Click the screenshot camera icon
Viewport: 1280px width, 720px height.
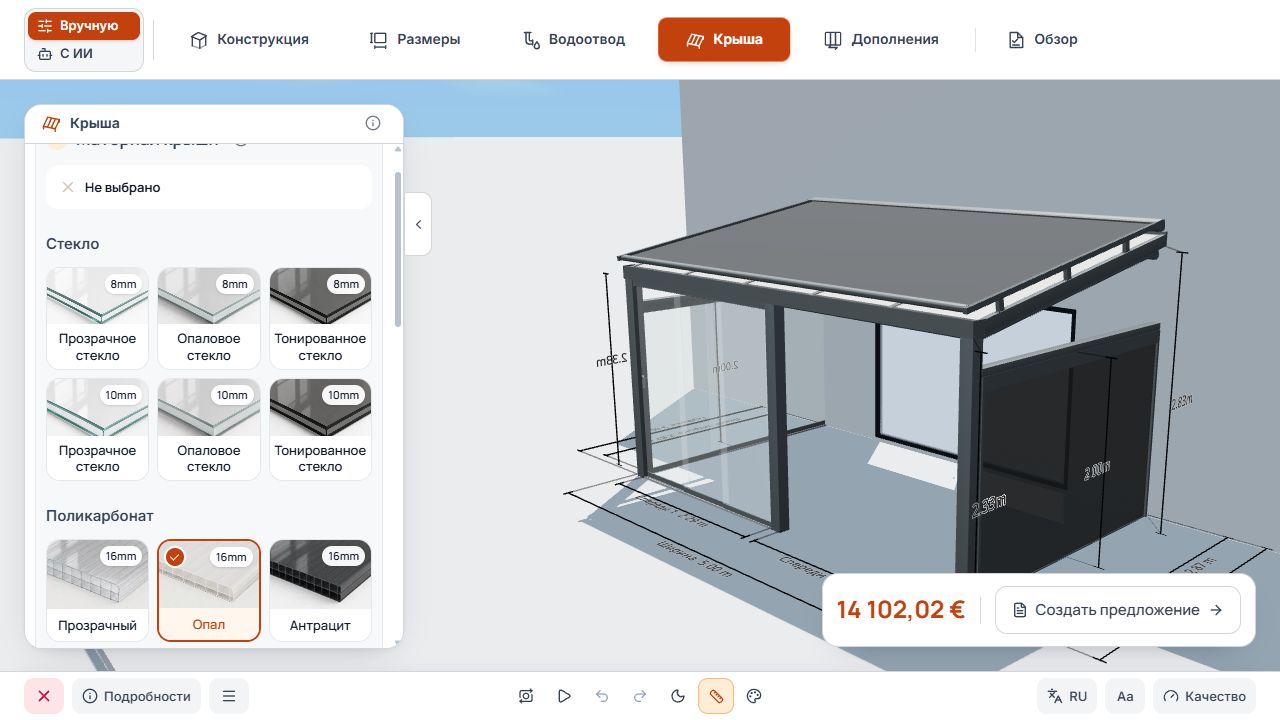click(x=526, y=696)
